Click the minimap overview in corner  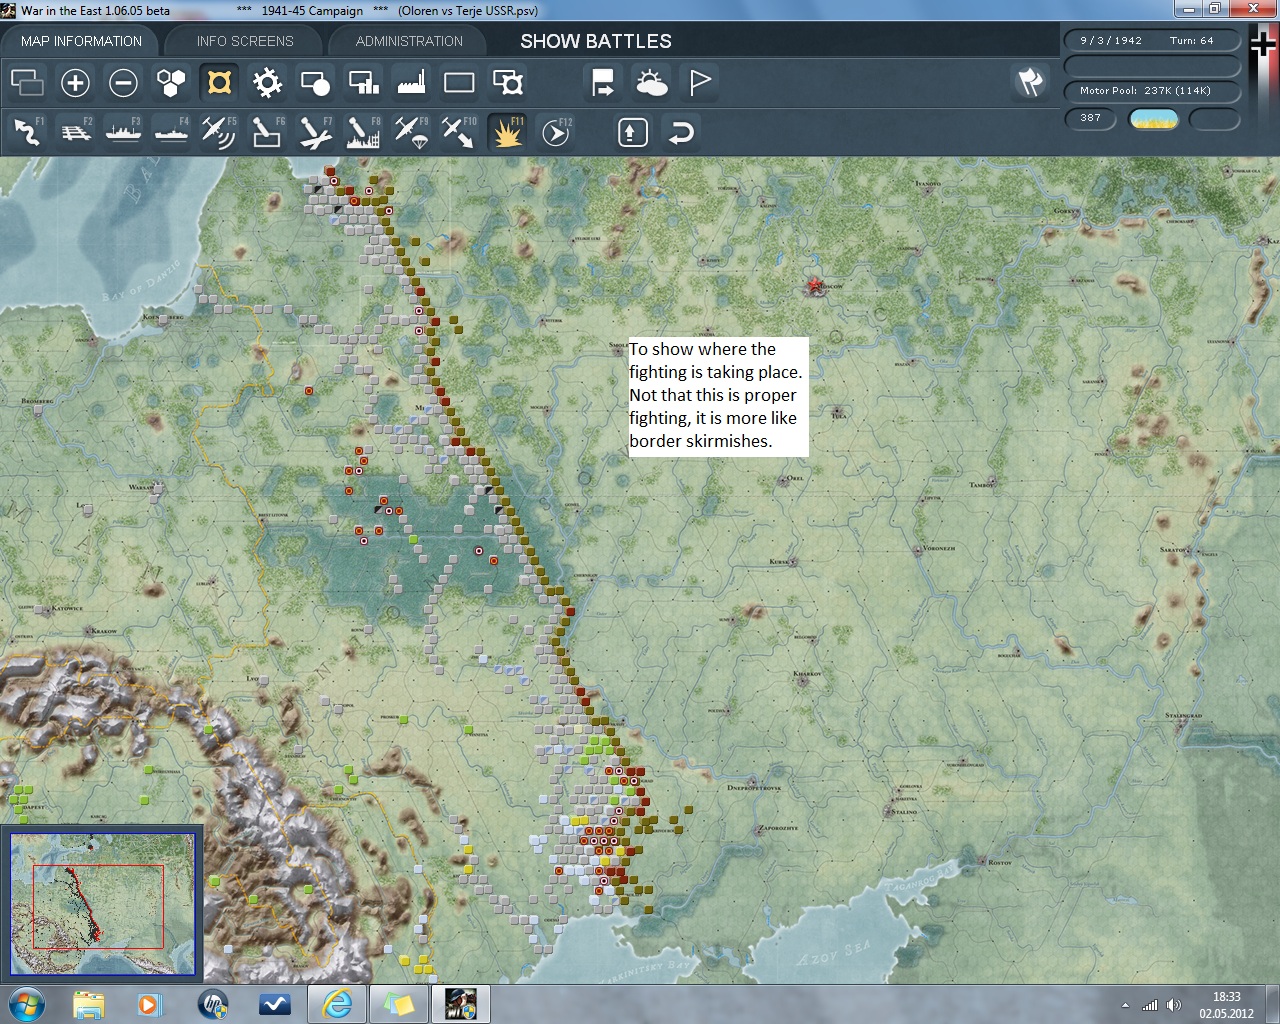(102, 904)
